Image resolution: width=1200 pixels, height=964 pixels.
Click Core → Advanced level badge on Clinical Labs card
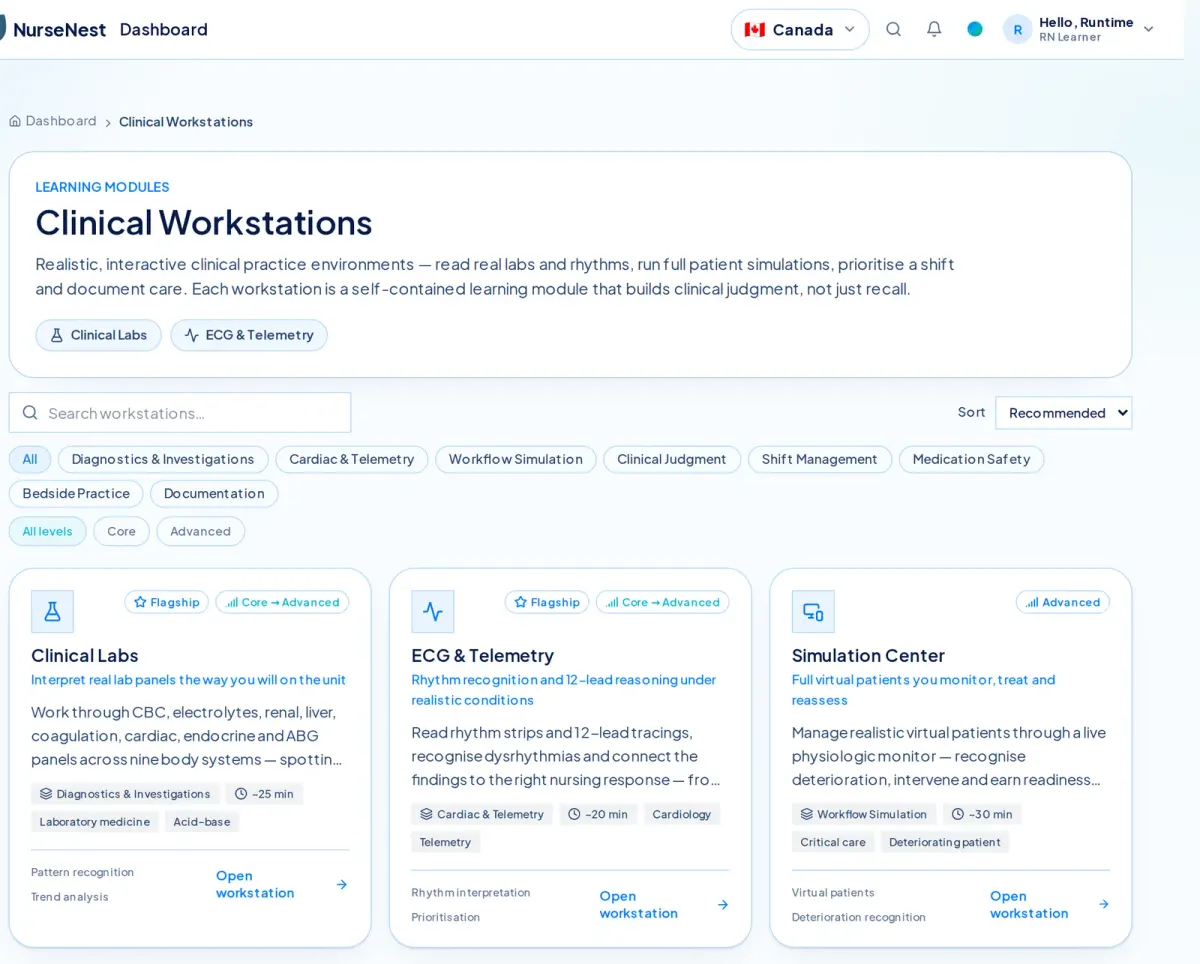tap(283, 602)
